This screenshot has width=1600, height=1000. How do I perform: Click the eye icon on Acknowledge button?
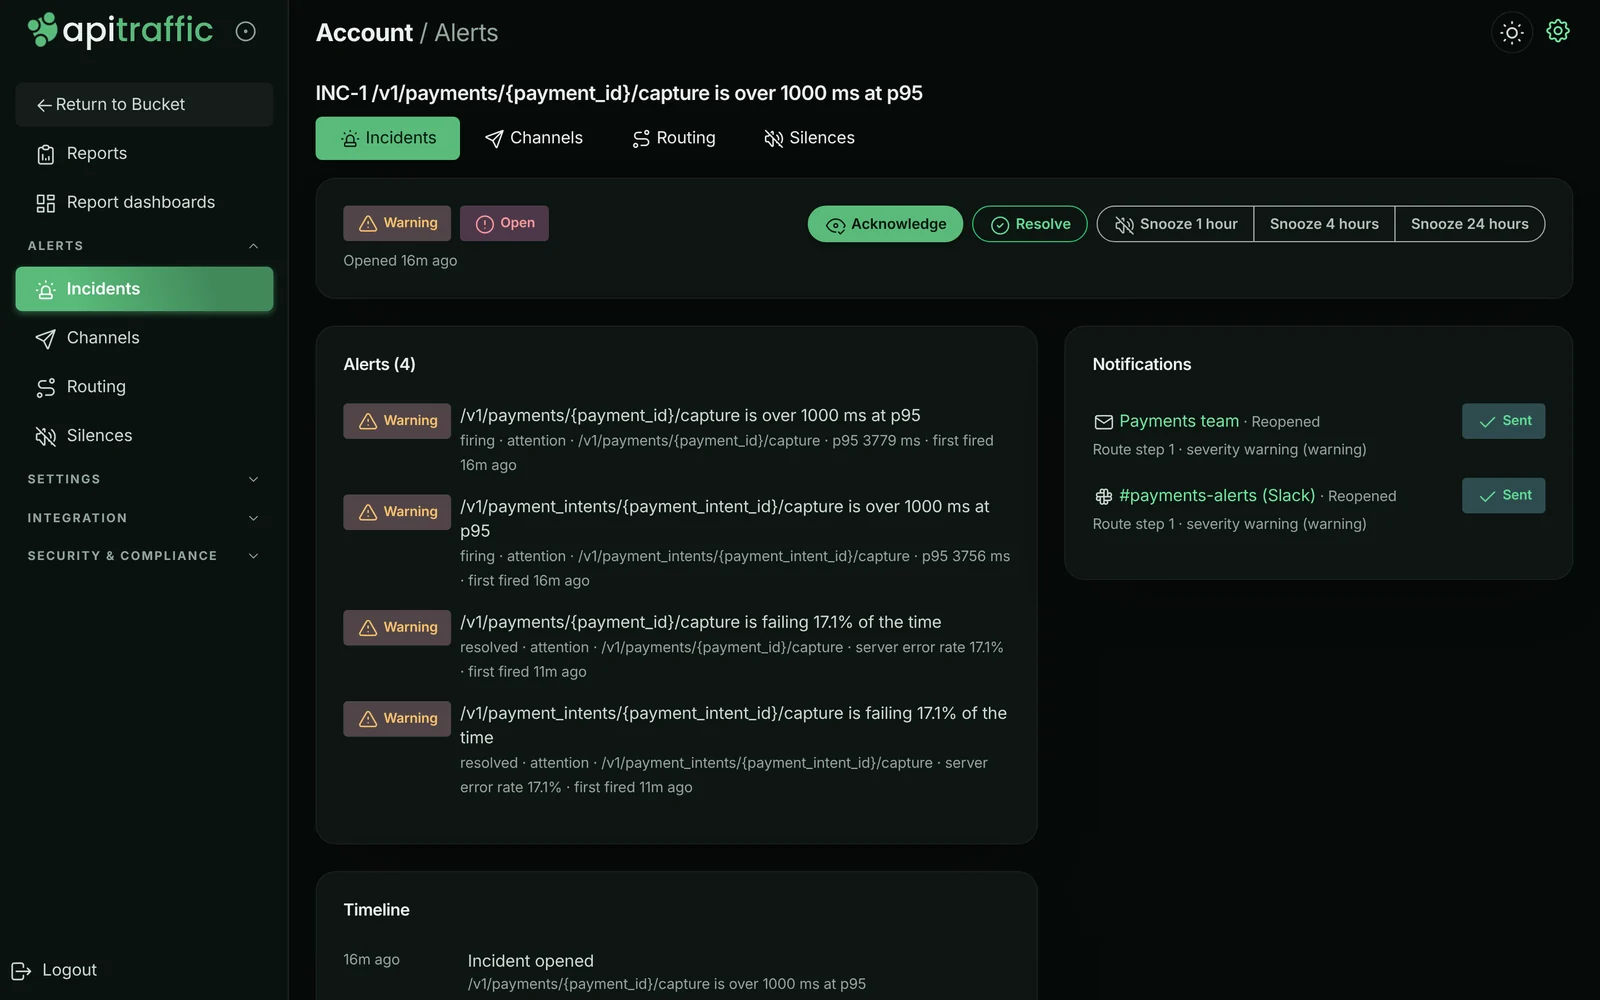[x=836, y=226]
